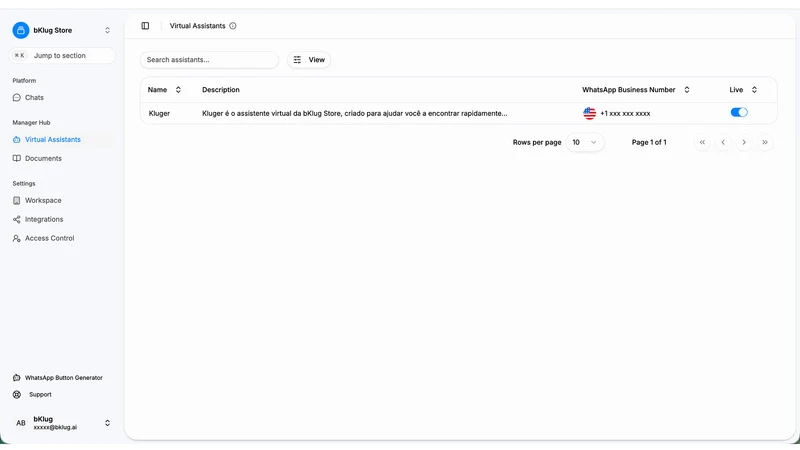Go to the first page button
The image size is (800, 450).
(703, 142)
